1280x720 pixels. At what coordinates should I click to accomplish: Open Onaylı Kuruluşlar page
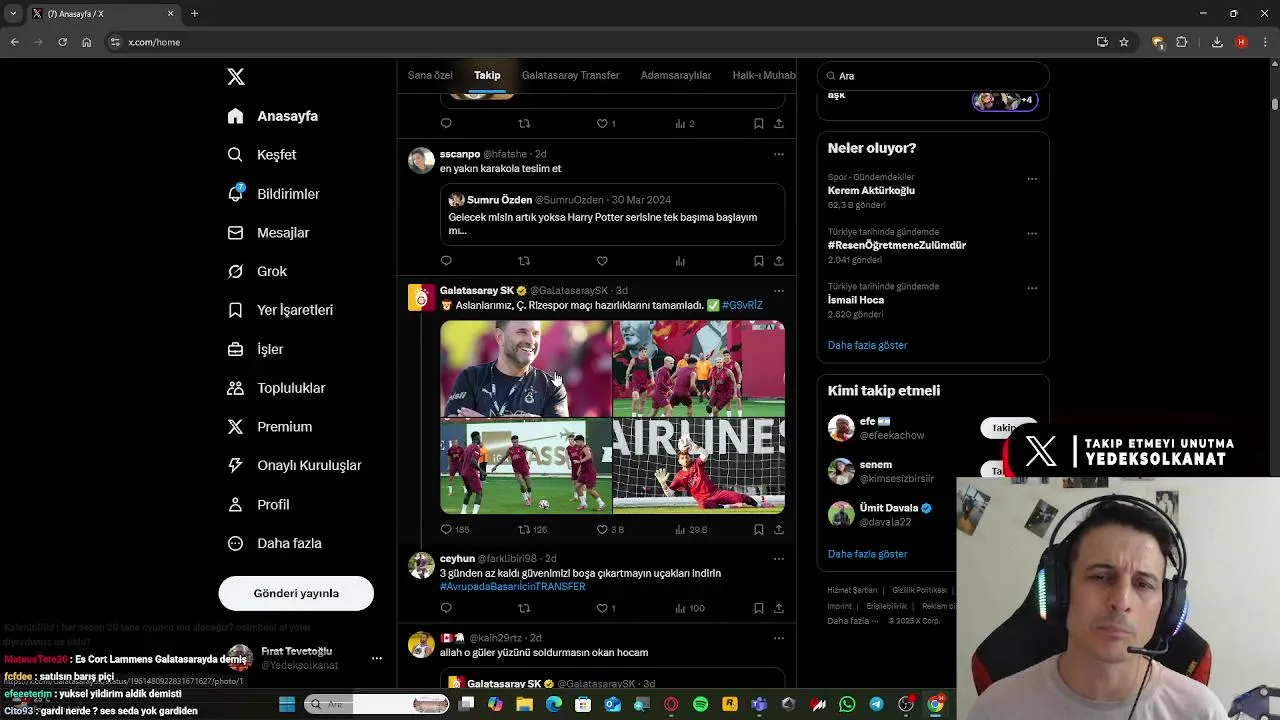pyautogui.click(x=294, y=465)
